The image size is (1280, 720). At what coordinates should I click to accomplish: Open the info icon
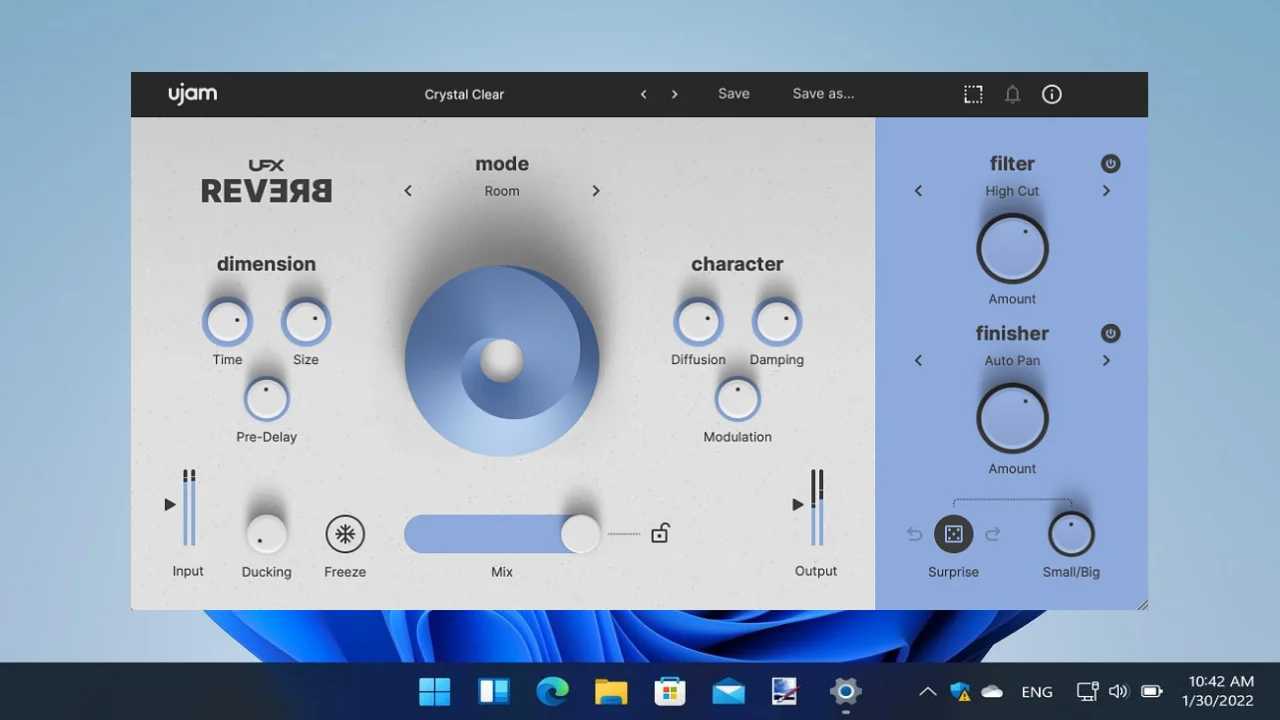[x=1052, y=94]
